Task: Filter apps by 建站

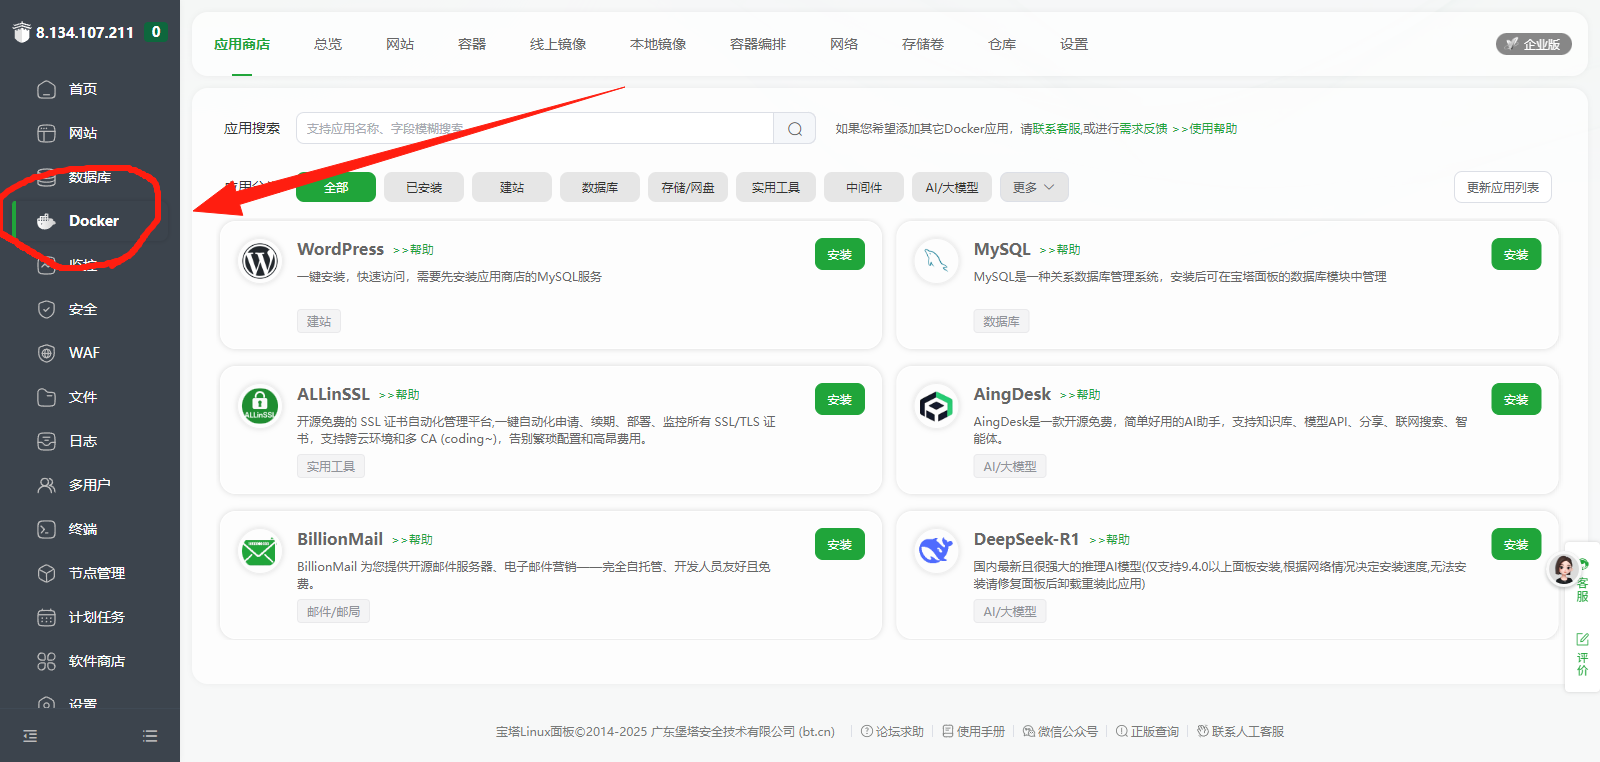Action: [512, 187]
